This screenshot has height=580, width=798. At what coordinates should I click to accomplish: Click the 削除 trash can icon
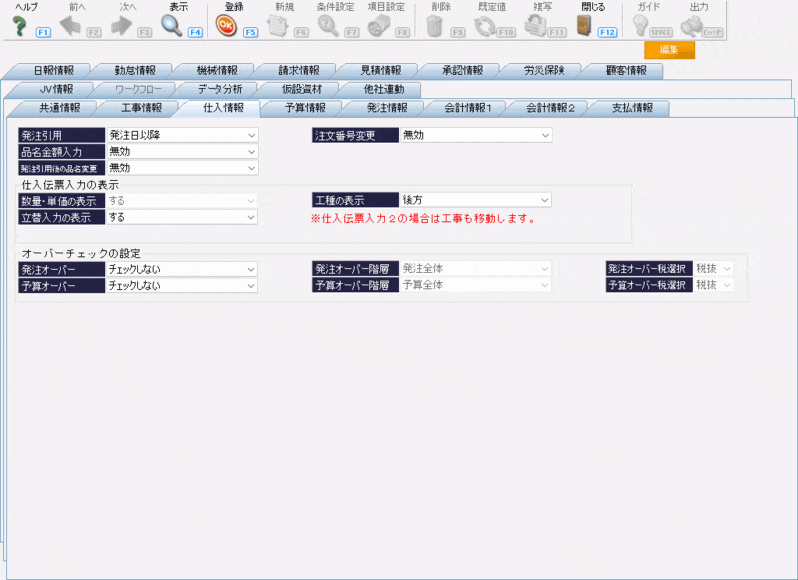click(433, 26)
